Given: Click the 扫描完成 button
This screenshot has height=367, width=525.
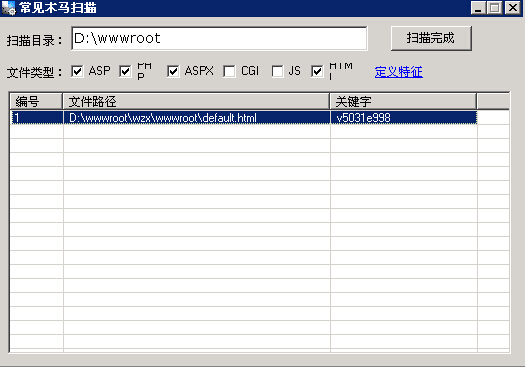Looking at the screenshot, I should 431,38.
